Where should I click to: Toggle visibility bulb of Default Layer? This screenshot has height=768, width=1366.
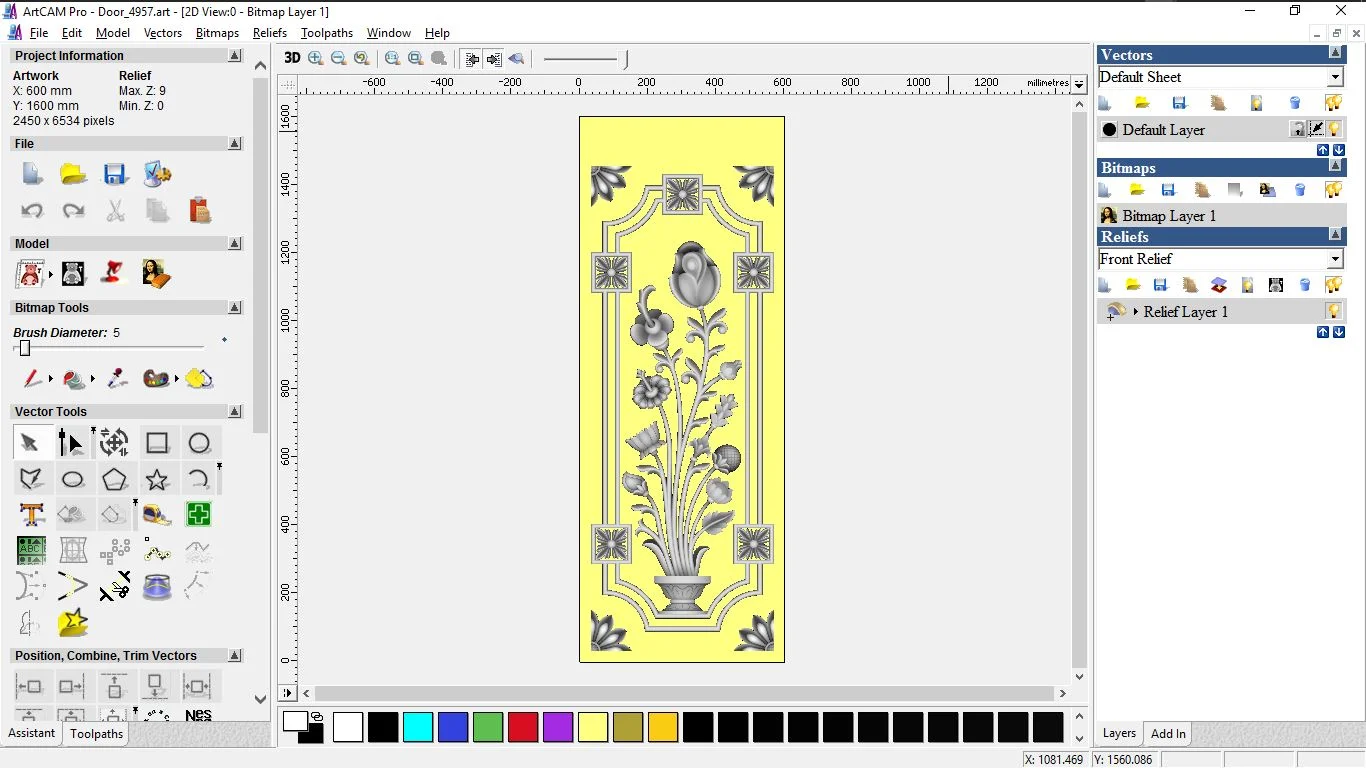1334,130
